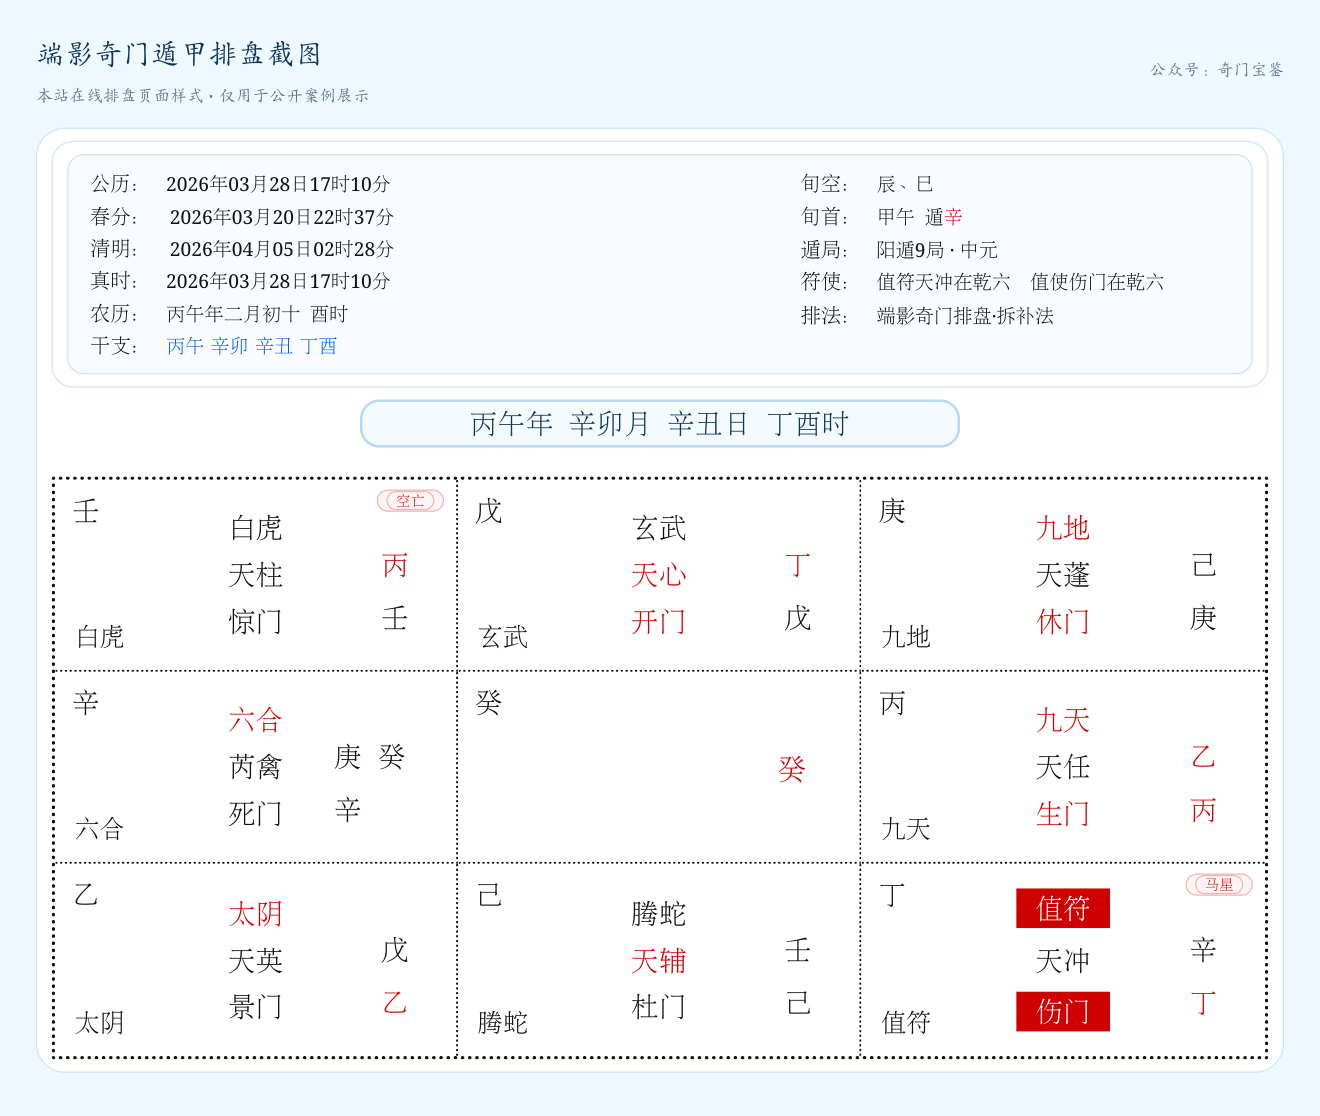
Task: Click the black 值符 label beside 伤门
Action: point(906,1023)
